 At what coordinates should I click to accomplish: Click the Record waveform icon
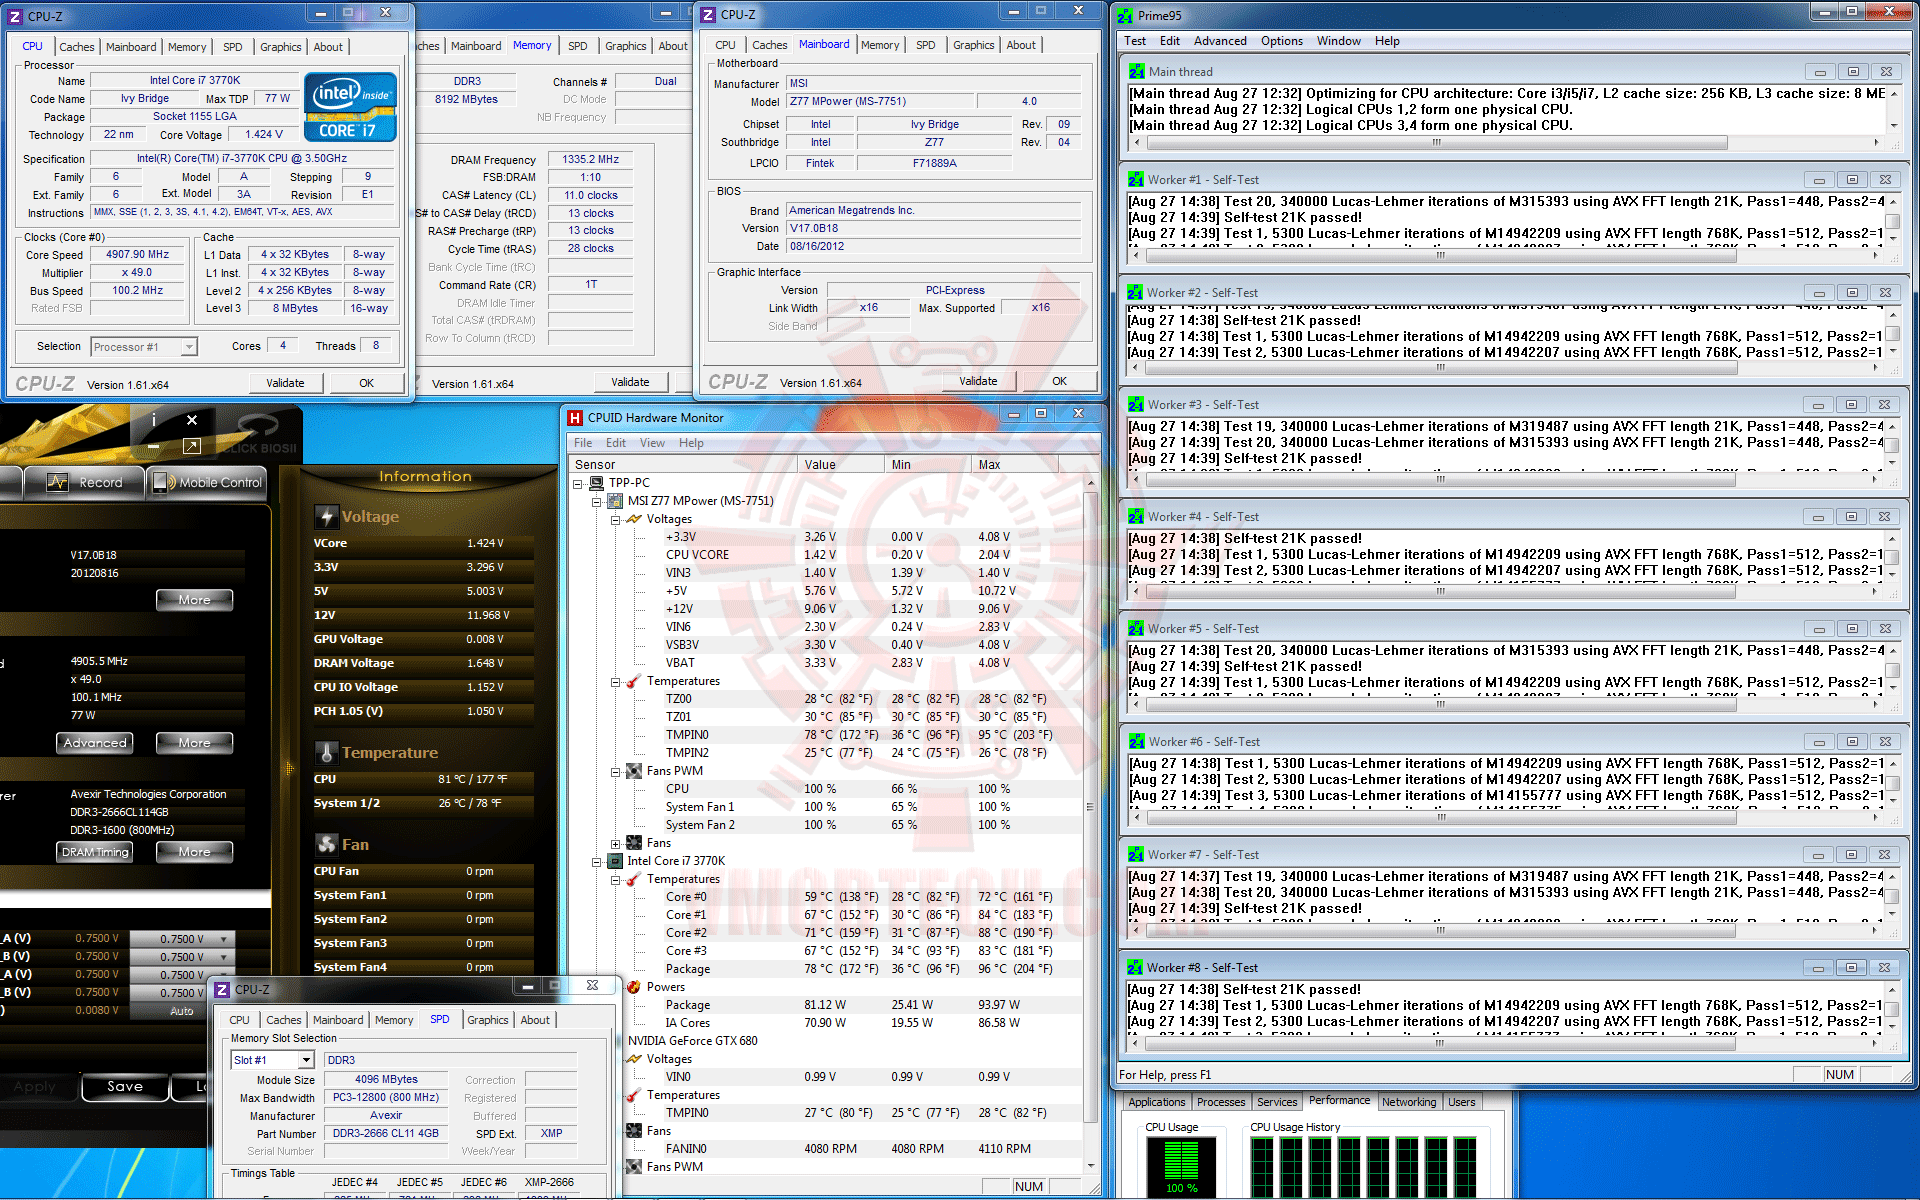[x=58, y=482]
